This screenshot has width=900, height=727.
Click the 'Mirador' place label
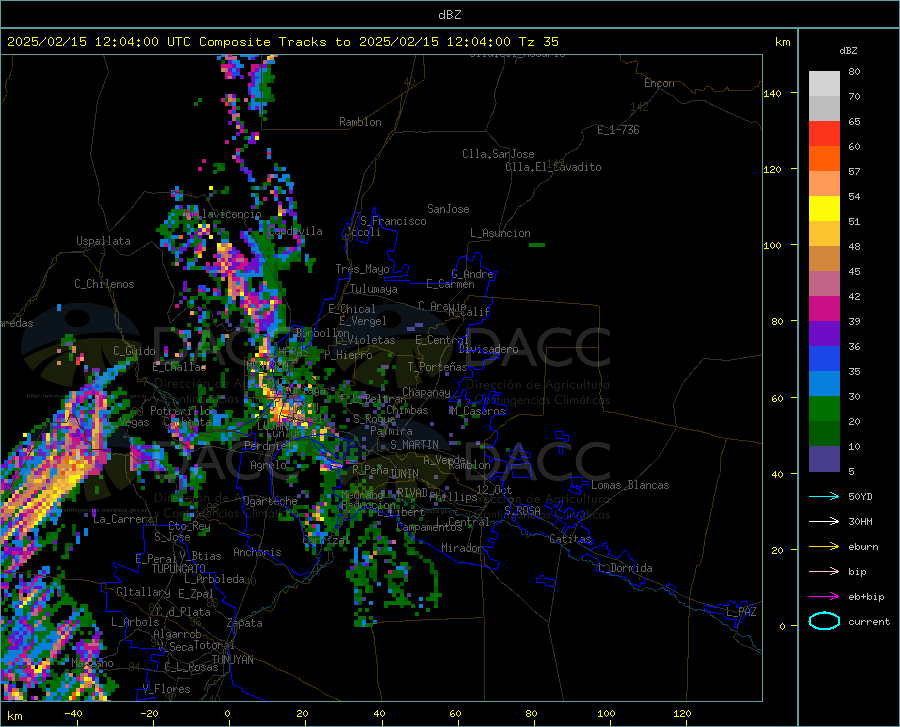click(x=462, y=548)
